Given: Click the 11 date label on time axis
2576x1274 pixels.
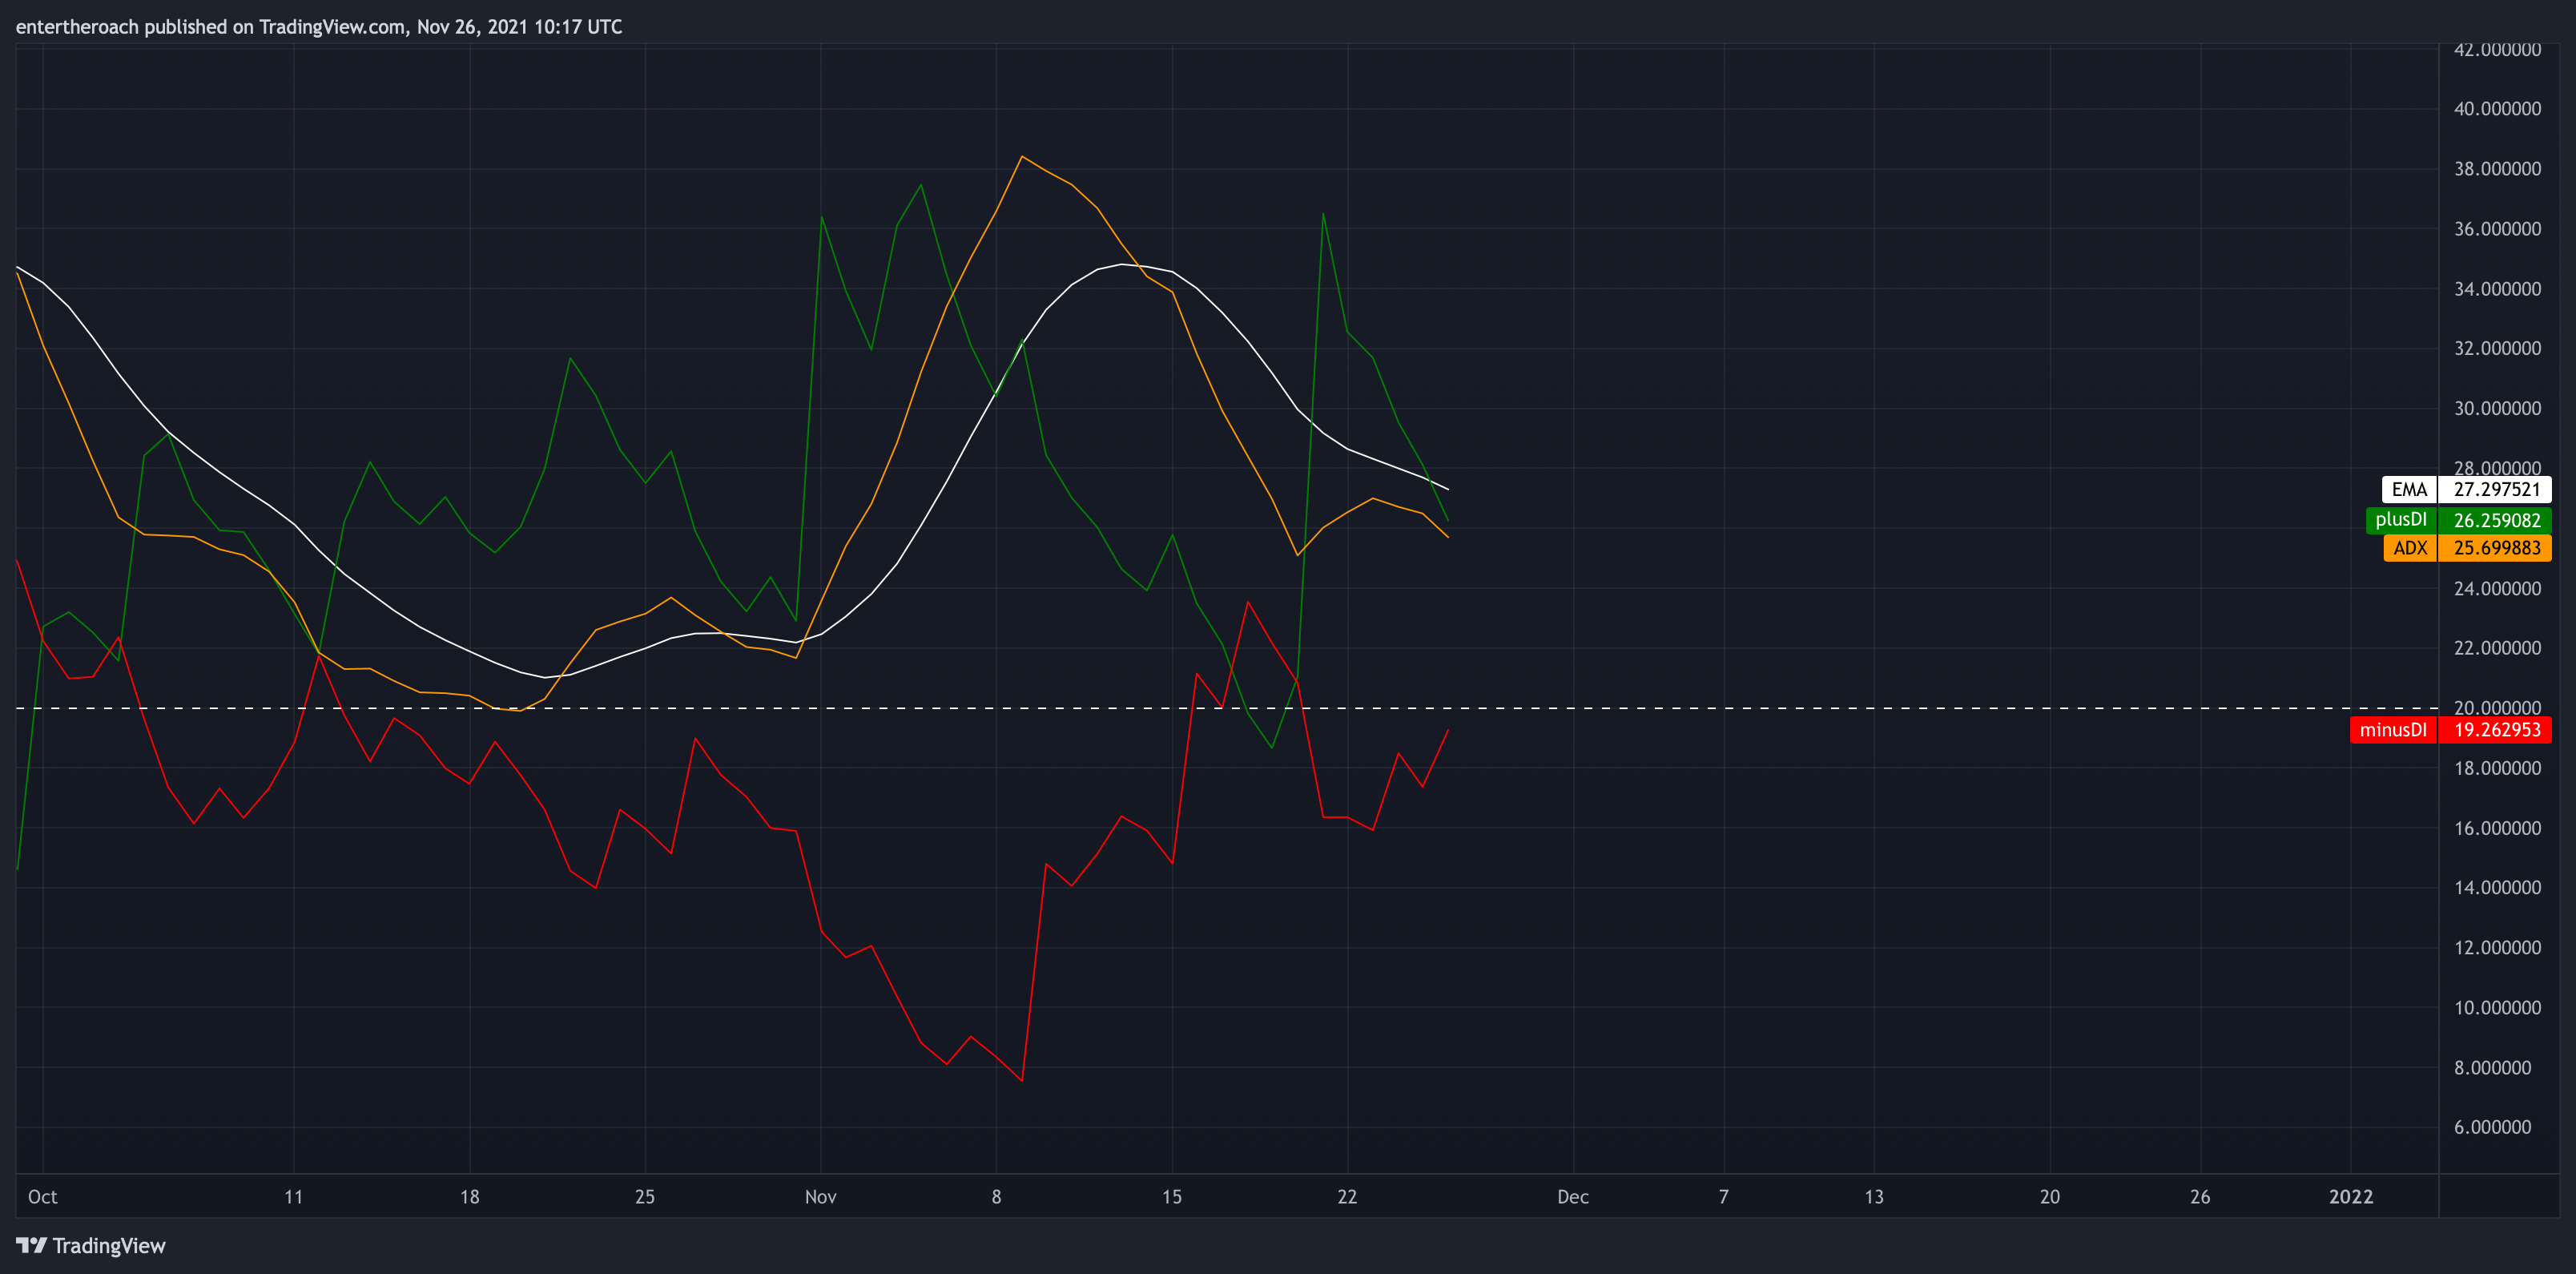Looking at the screenshot, I should [293, 1197].
